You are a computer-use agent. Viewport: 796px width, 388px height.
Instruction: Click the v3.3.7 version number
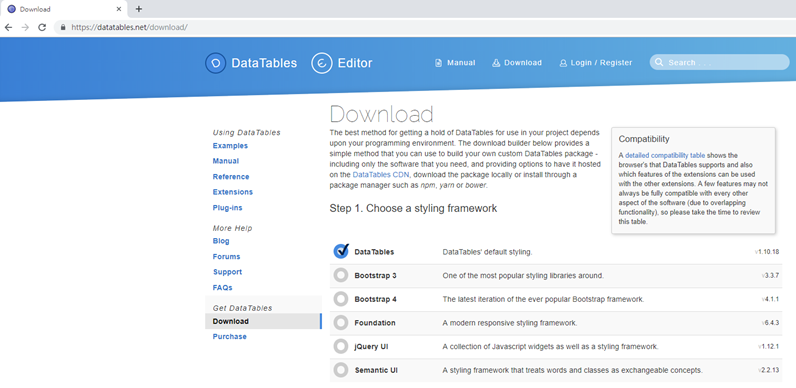pyautogui.click(x=770, y=276)
